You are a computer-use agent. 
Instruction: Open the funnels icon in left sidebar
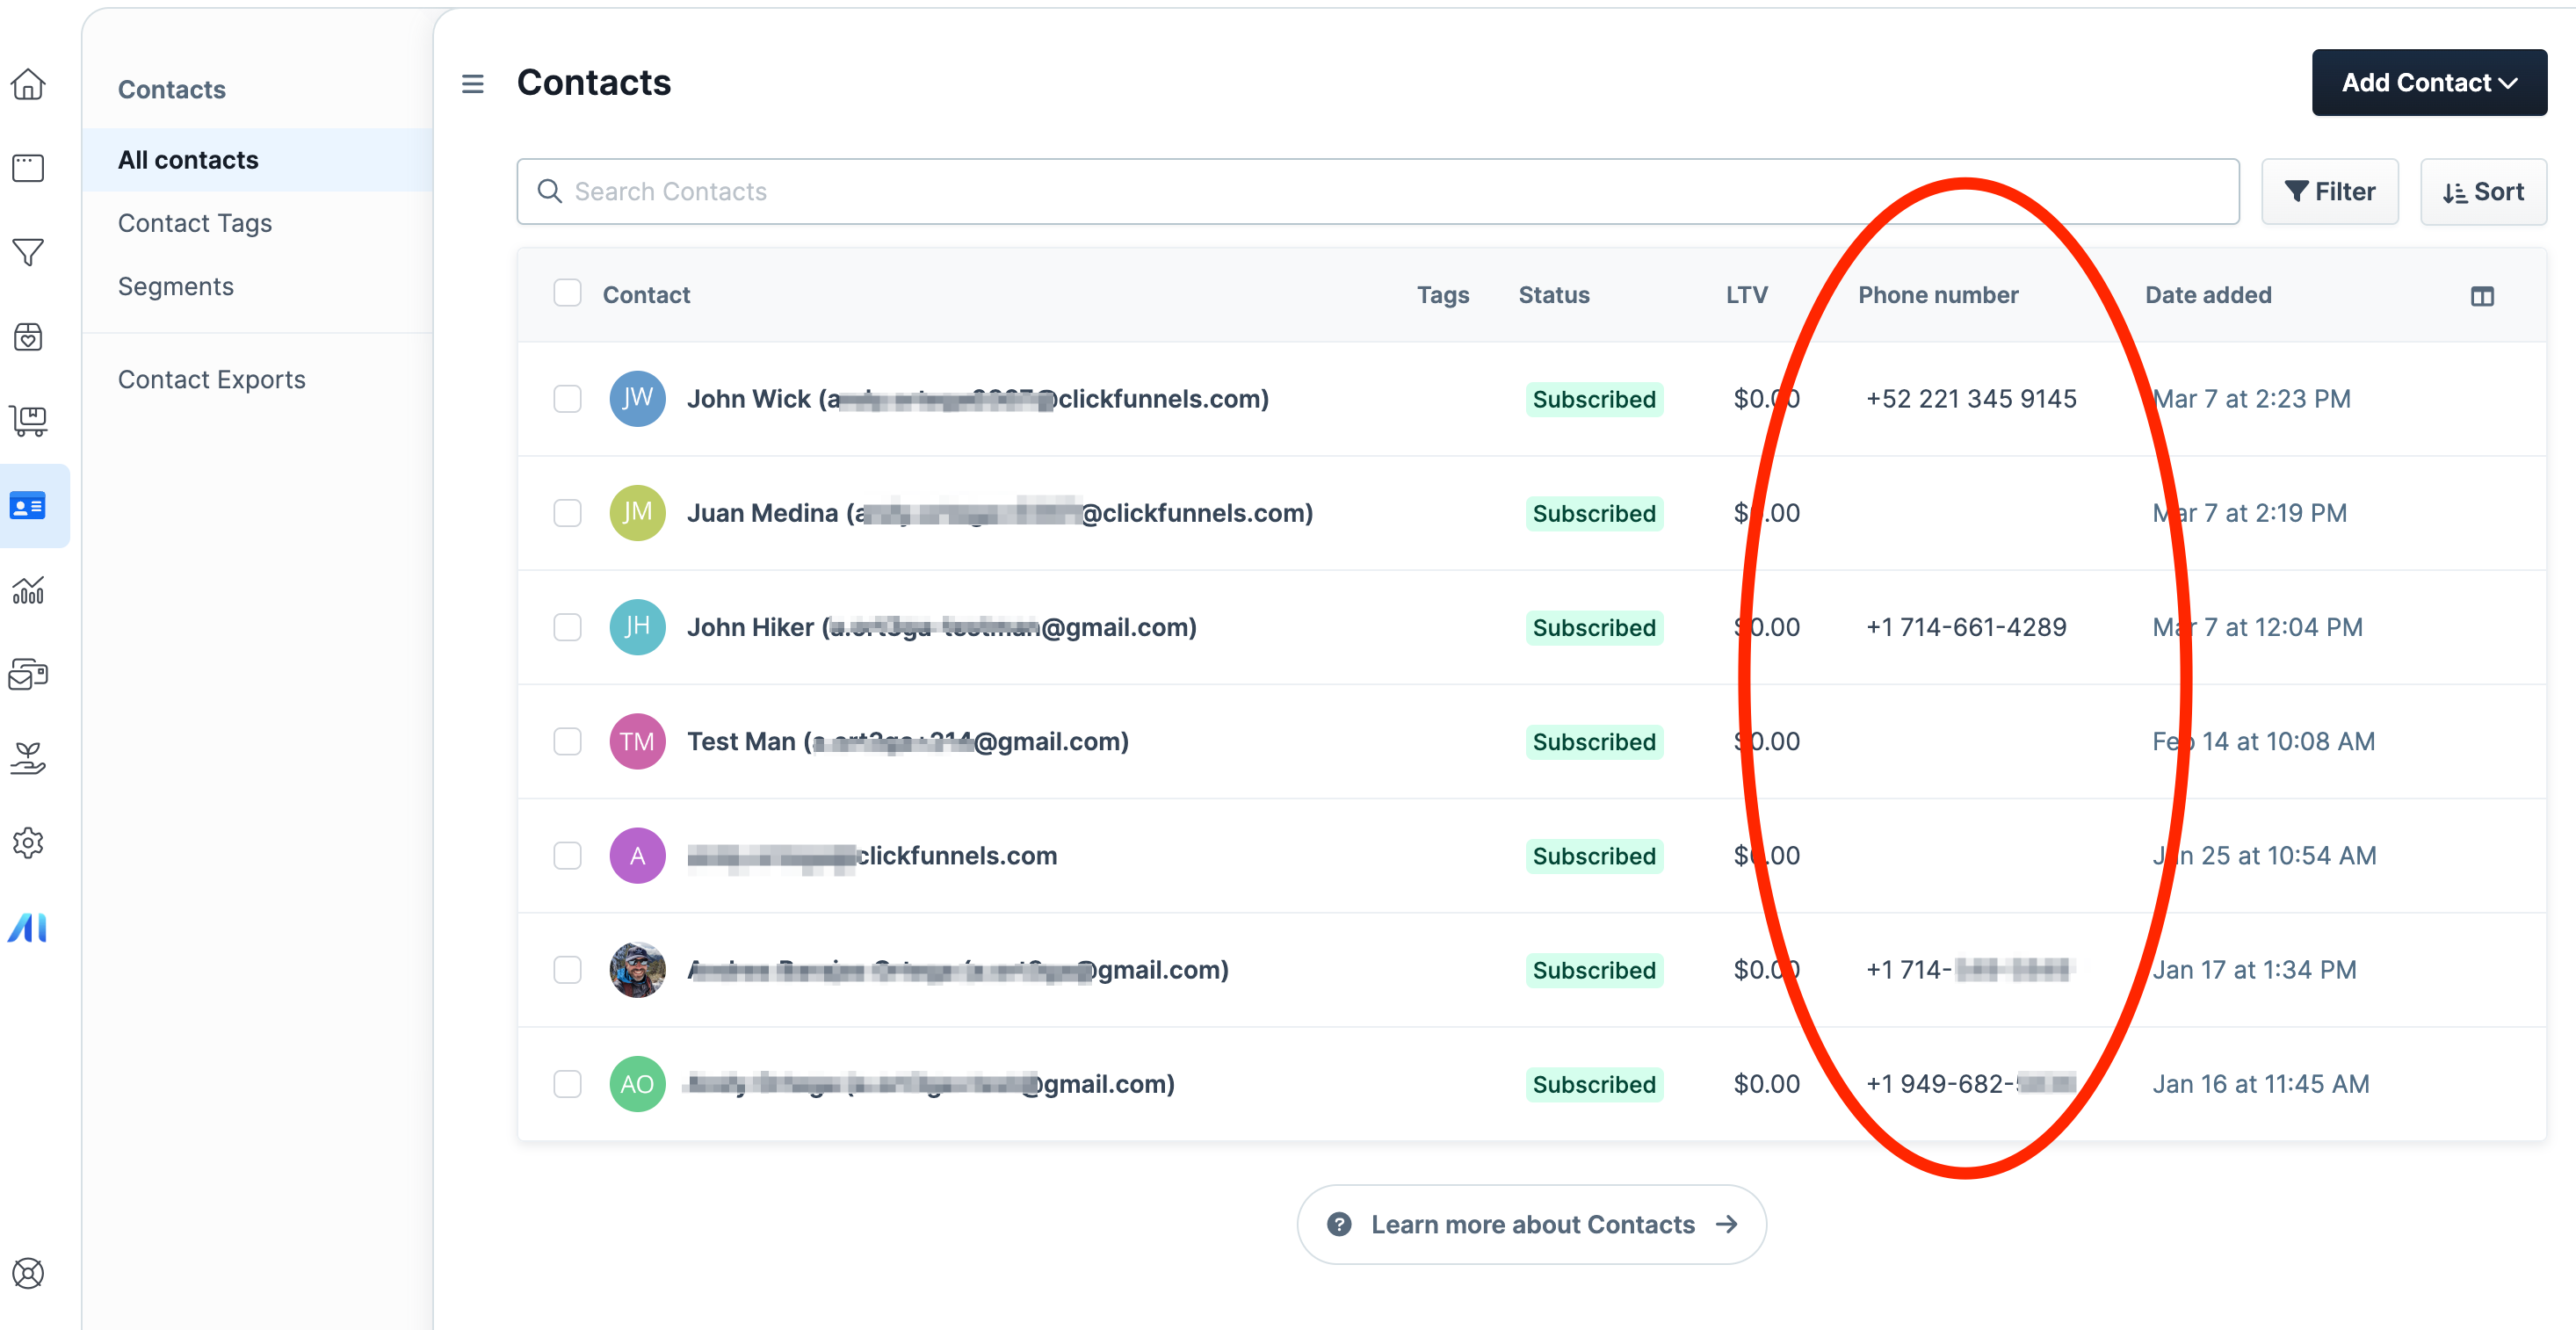click(x=28, y=253)
